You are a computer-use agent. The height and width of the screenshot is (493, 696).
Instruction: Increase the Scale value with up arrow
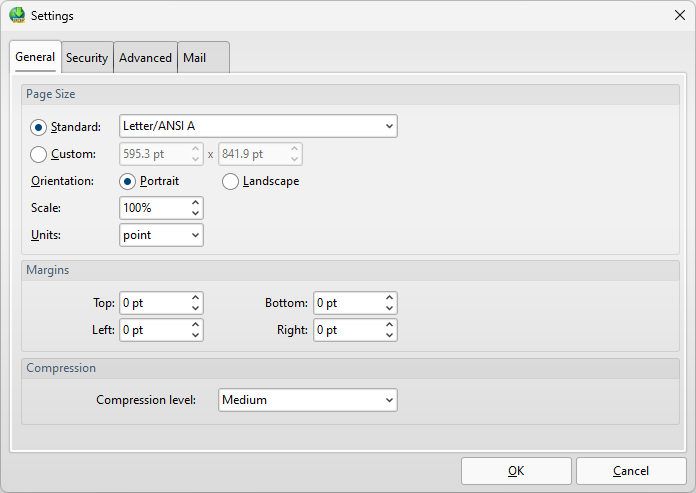195,203
